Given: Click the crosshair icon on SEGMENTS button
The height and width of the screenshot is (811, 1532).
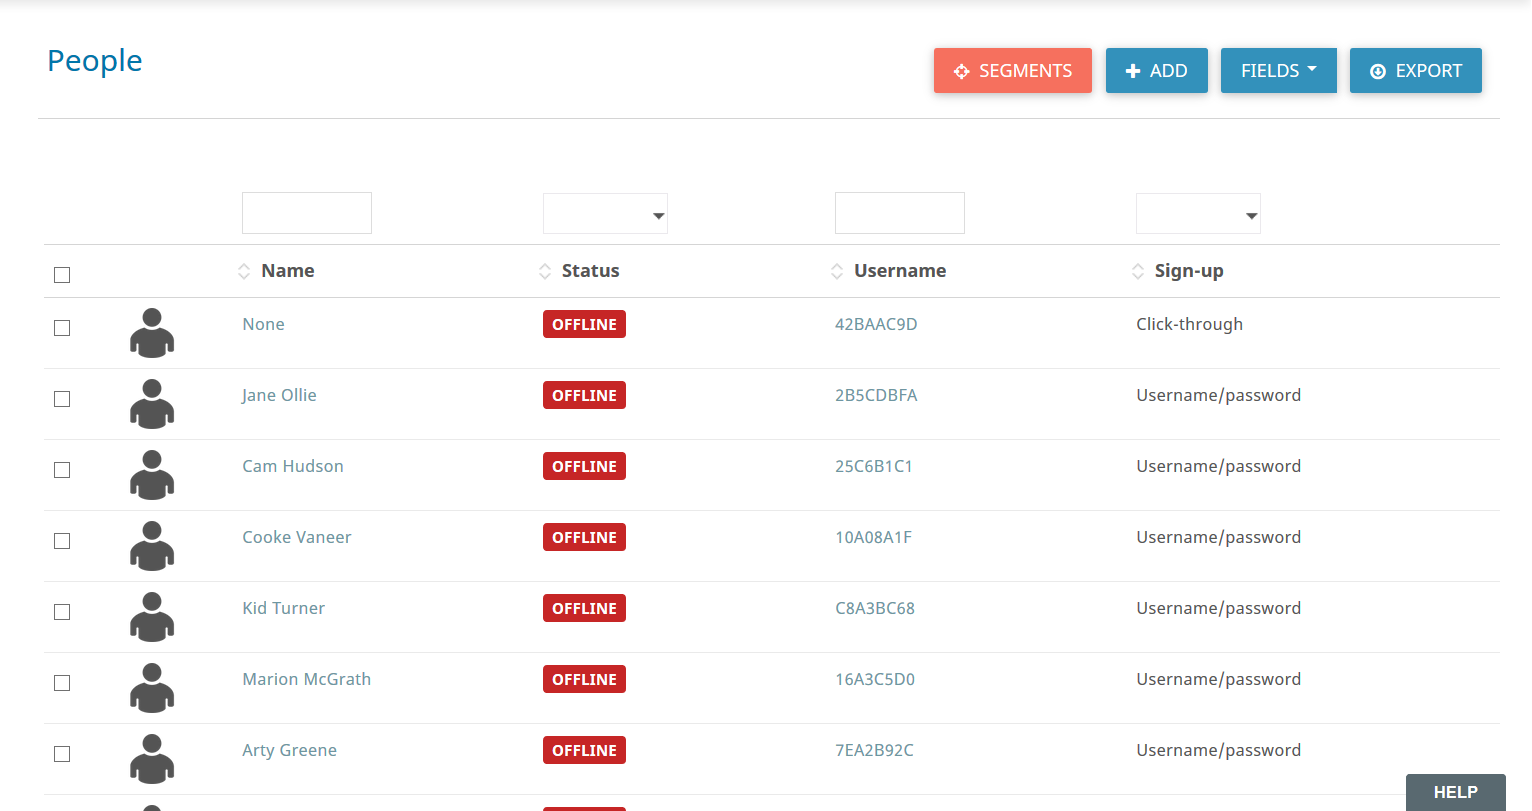Looking at the screenshot, I should [962, 72].
